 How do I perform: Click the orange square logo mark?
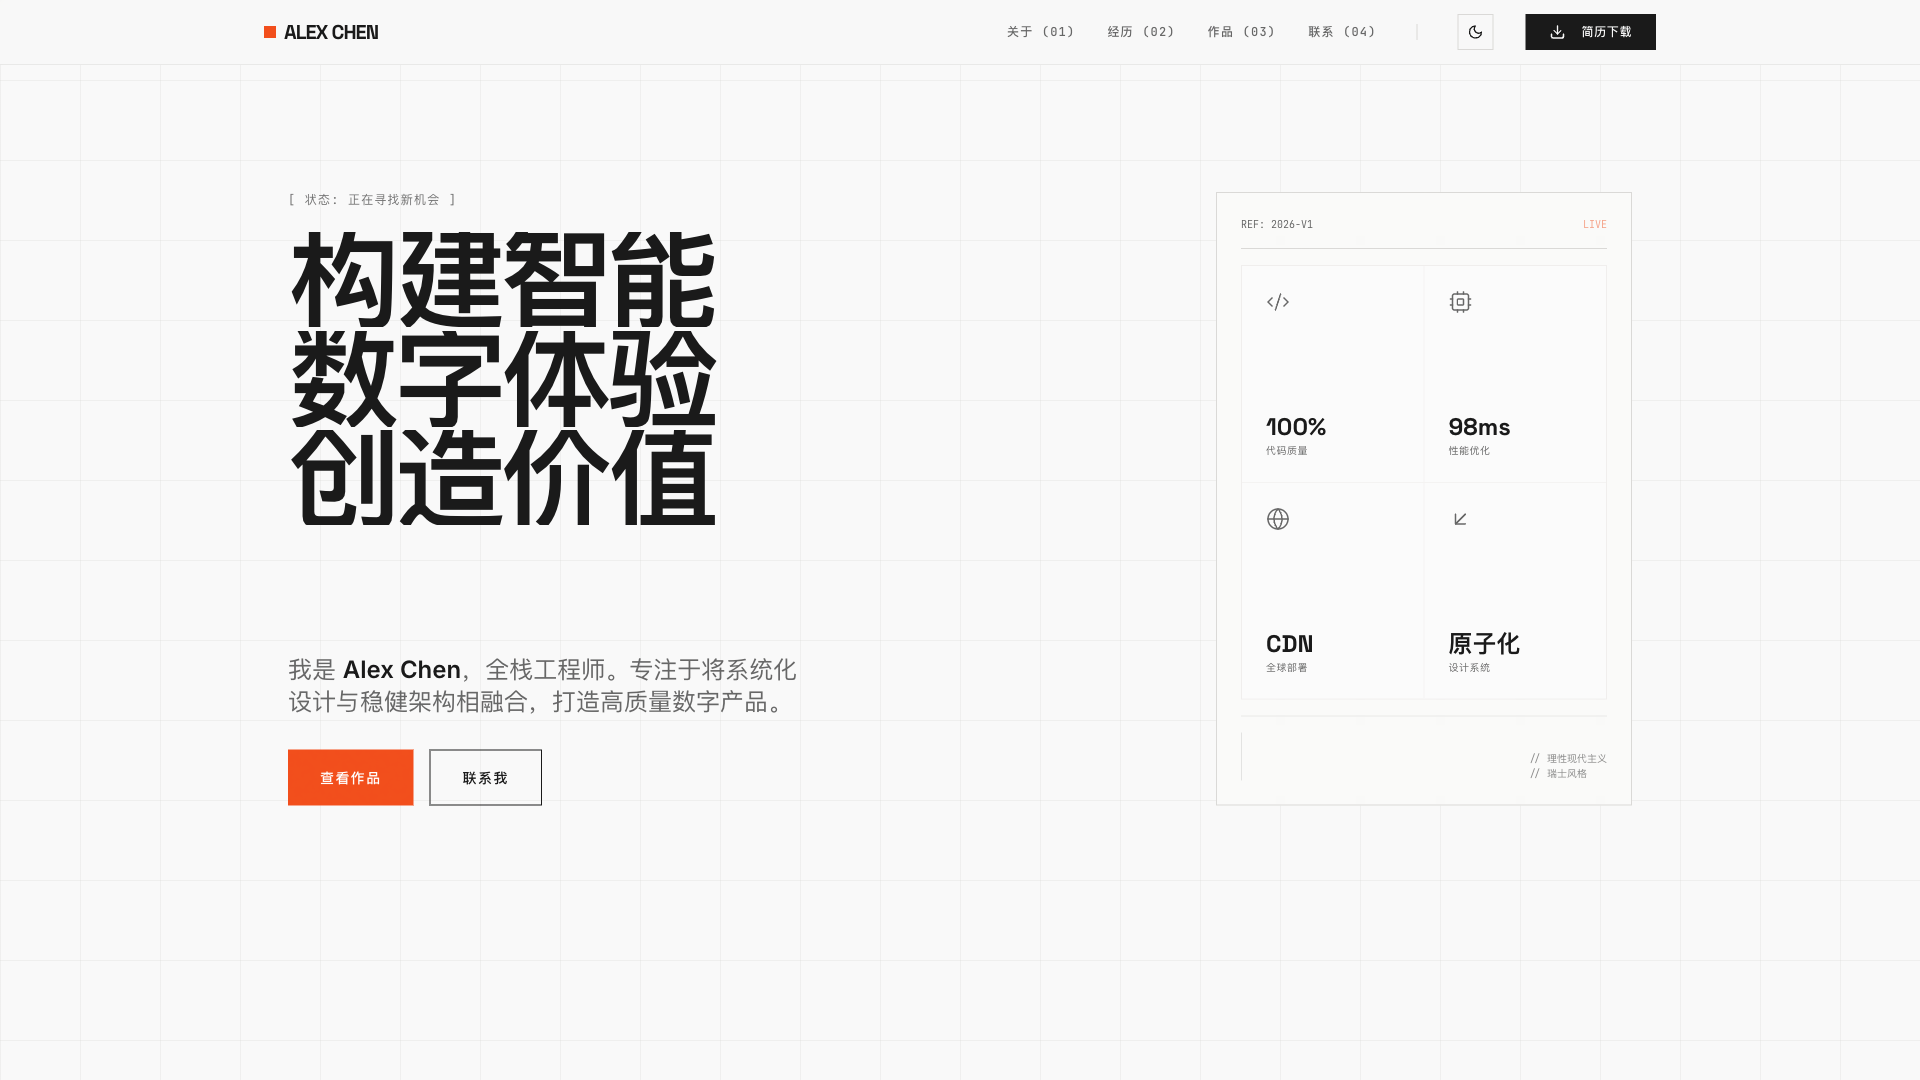(x=268, y=31)
